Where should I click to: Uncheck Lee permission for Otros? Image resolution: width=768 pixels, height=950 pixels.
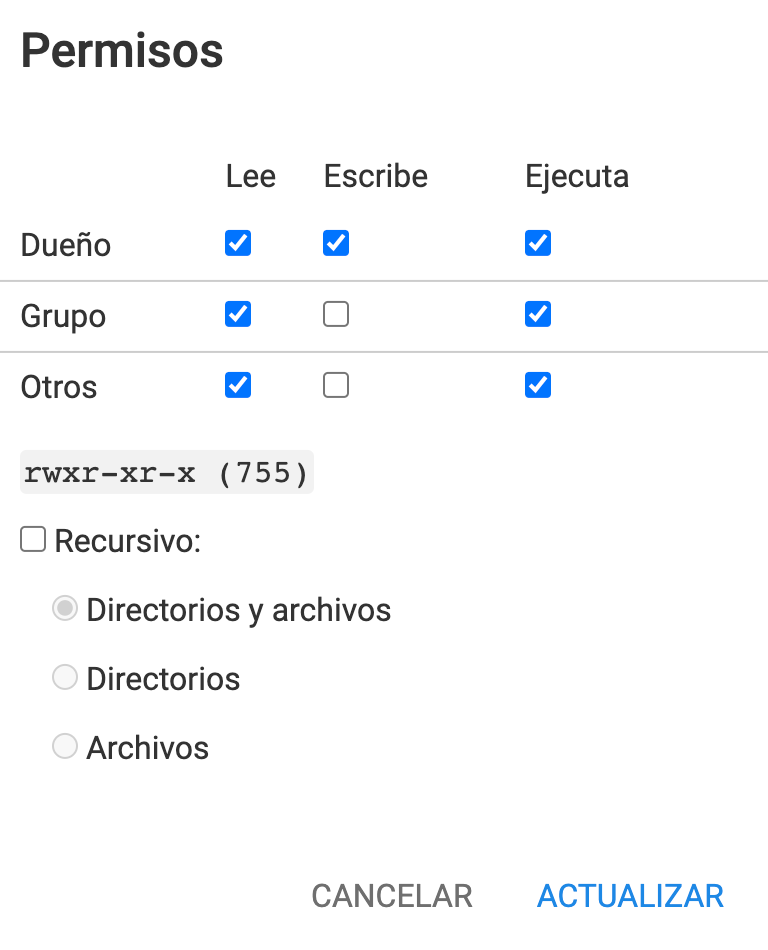coord(238,385)
